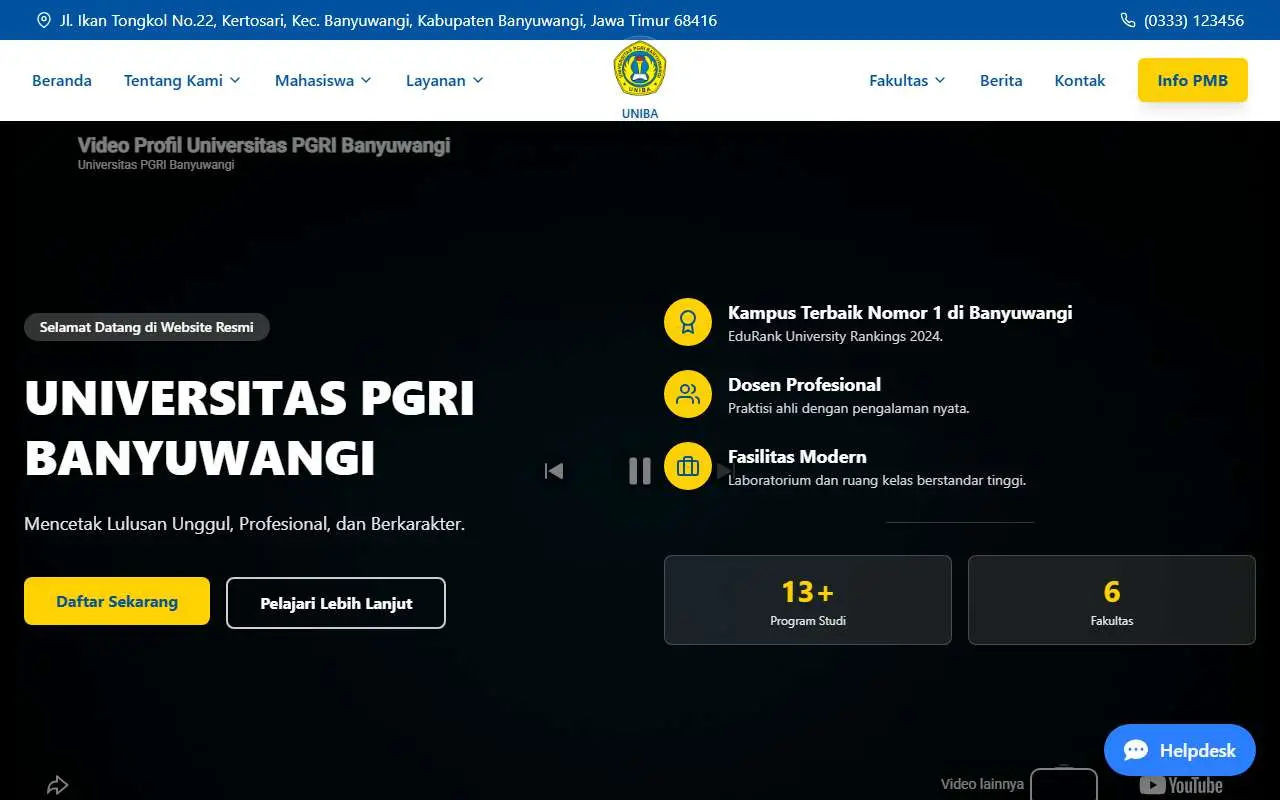1280x800 pixels.
Task: Click the Mencetak Lulusan Unggul tagline
Action: [245, 523]
